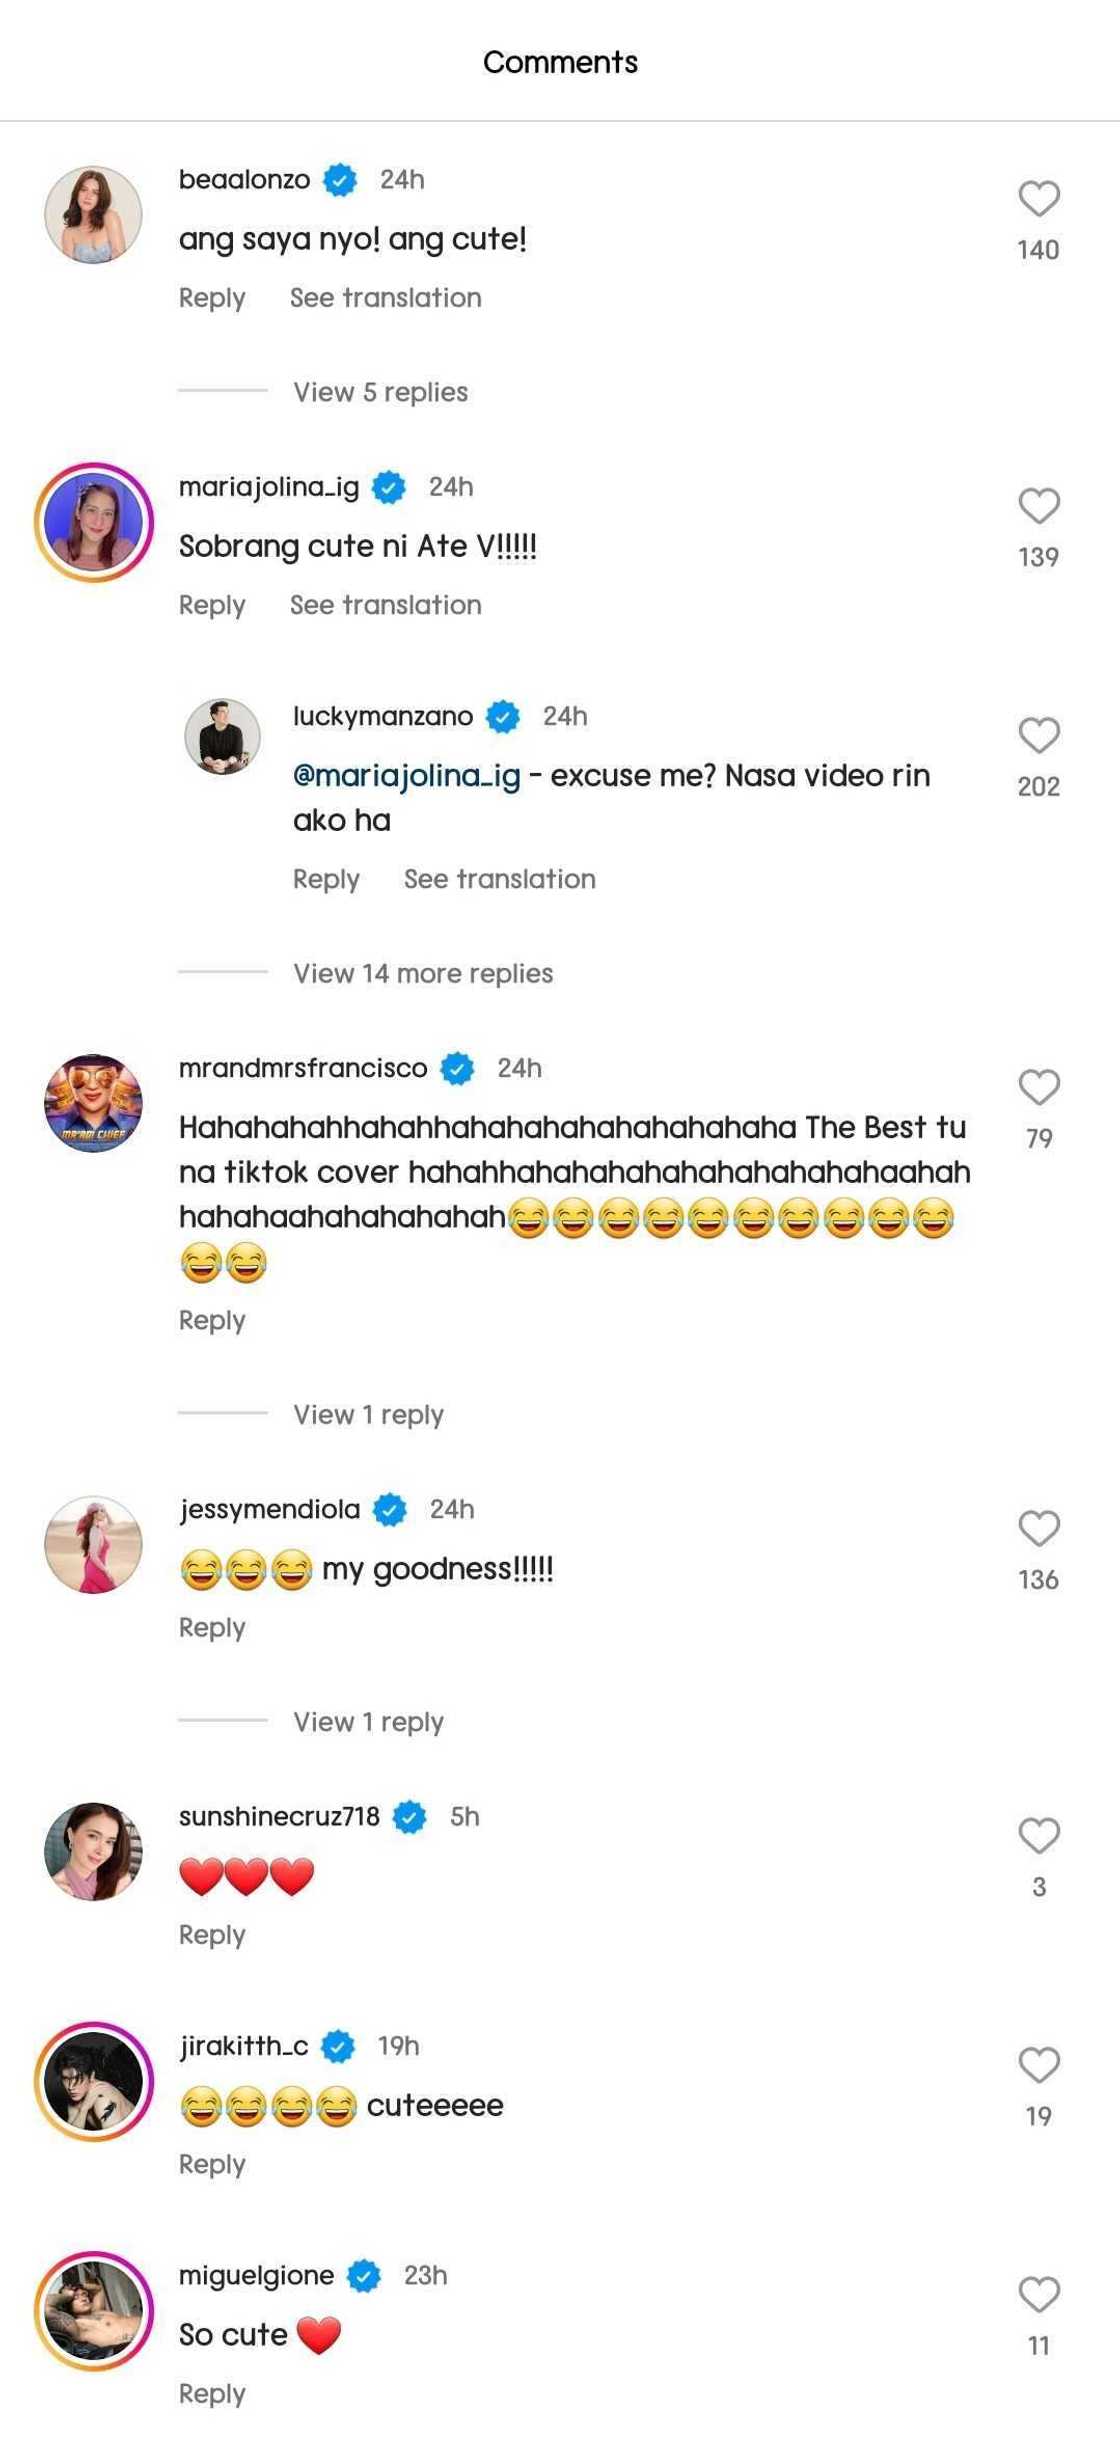This screenshot has width=1120, height=2452.
Task: Heart the mrandmrsfrancisco comment
Action: click(x=1039, y=1087)
